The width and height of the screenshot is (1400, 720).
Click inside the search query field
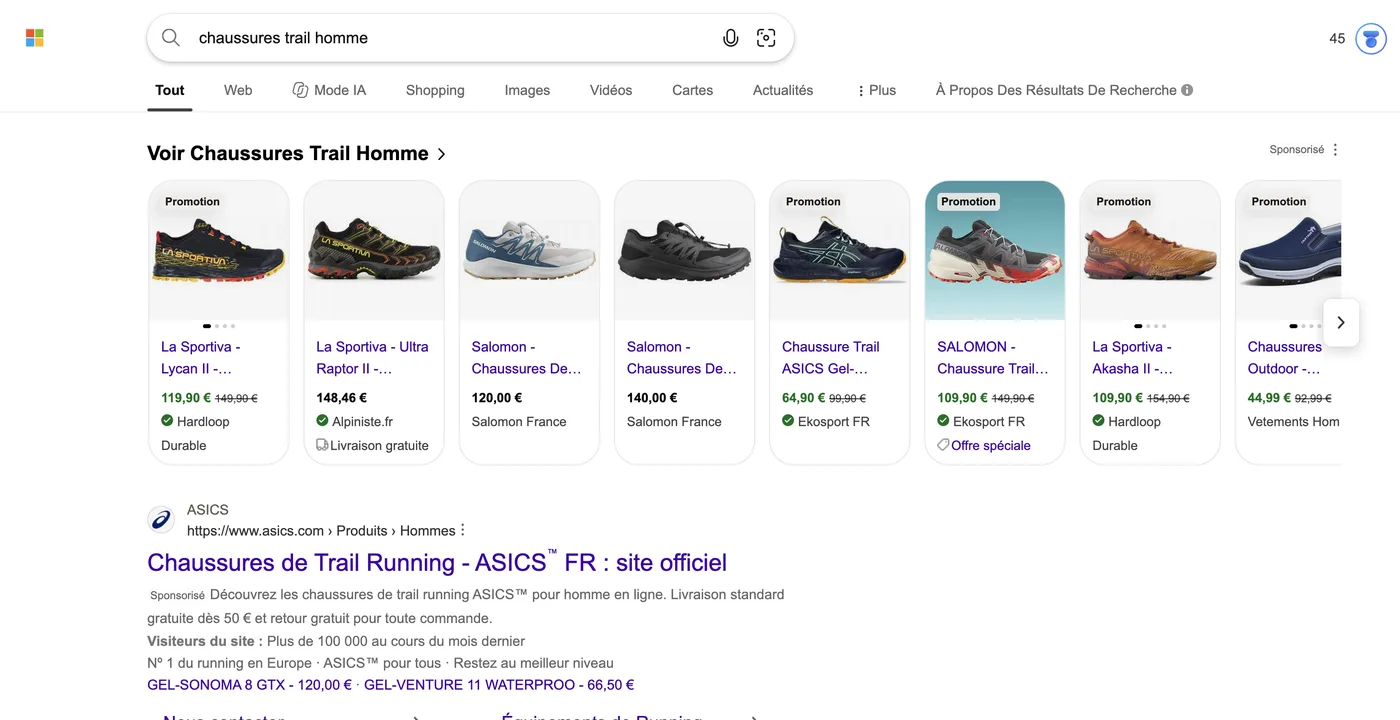(450, 38)
